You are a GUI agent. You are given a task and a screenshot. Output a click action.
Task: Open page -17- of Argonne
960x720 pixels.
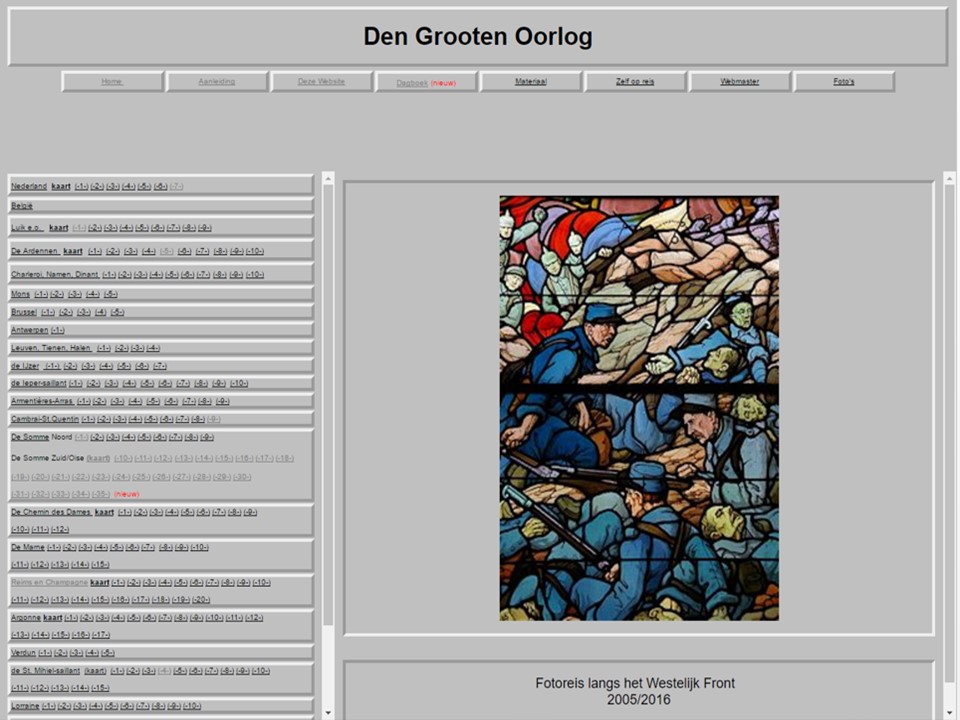click(101, 636)
